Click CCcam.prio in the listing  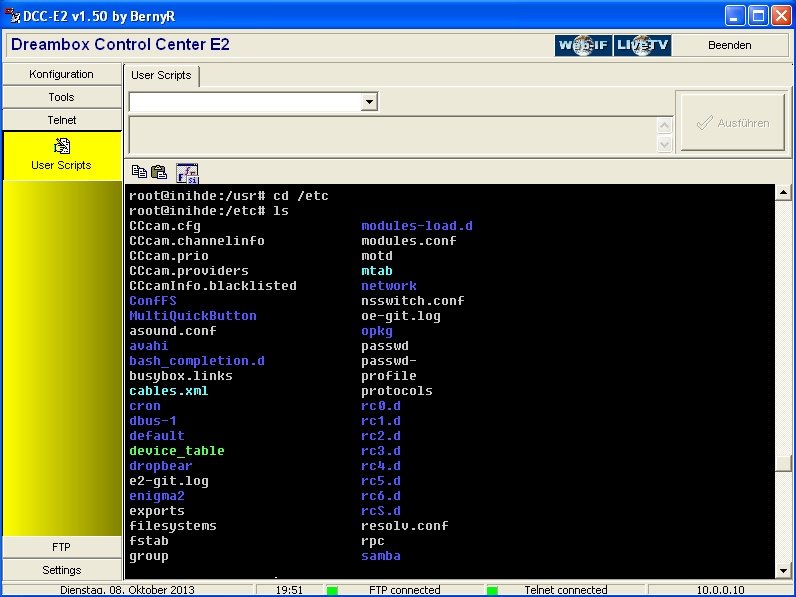169,256
